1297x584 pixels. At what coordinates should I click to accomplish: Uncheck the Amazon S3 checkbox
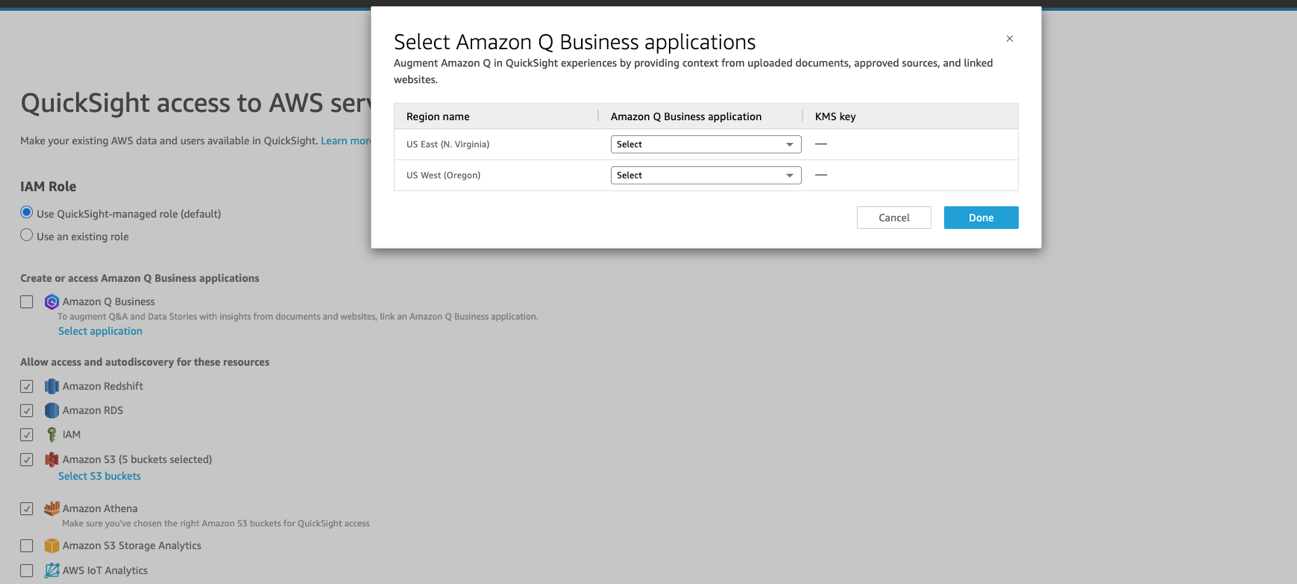[27, 460]
